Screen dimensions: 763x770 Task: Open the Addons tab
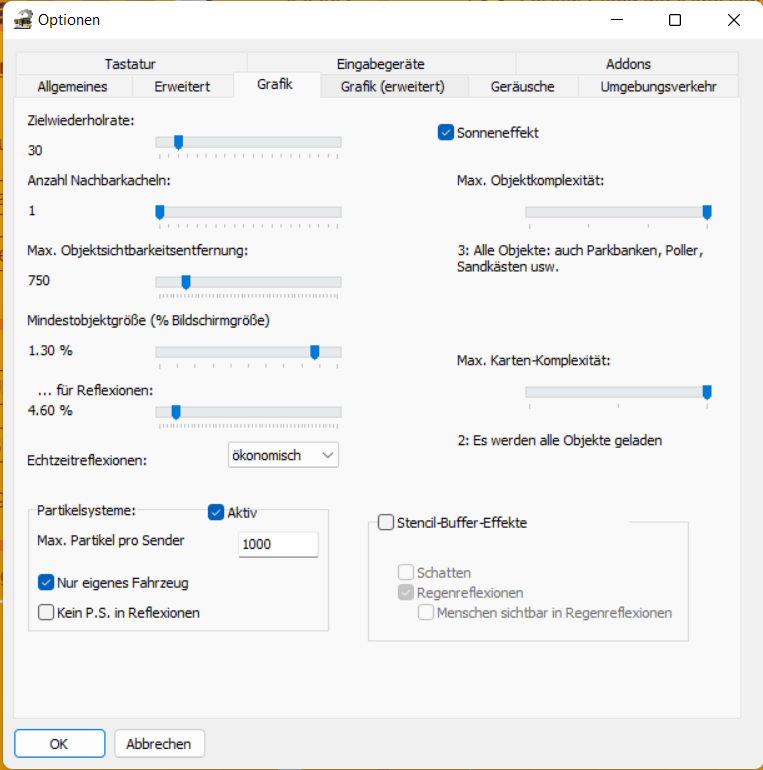click(x=628, y=64)
